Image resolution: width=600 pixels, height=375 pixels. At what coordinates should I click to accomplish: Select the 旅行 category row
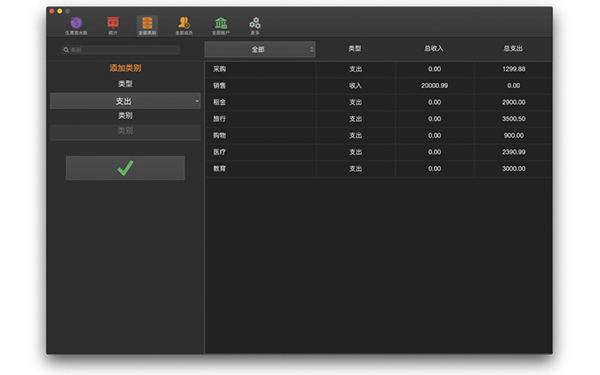(378, 119)
